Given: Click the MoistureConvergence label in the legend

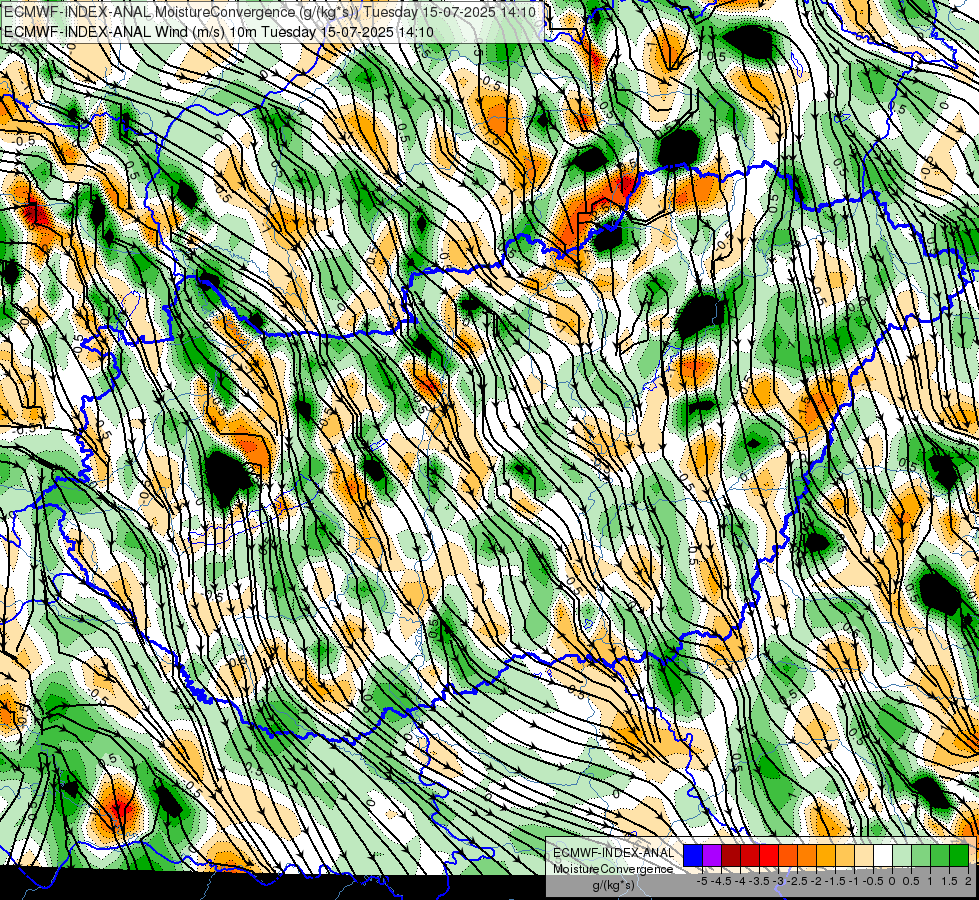Looking at the screenshot, I should point(612,869).
